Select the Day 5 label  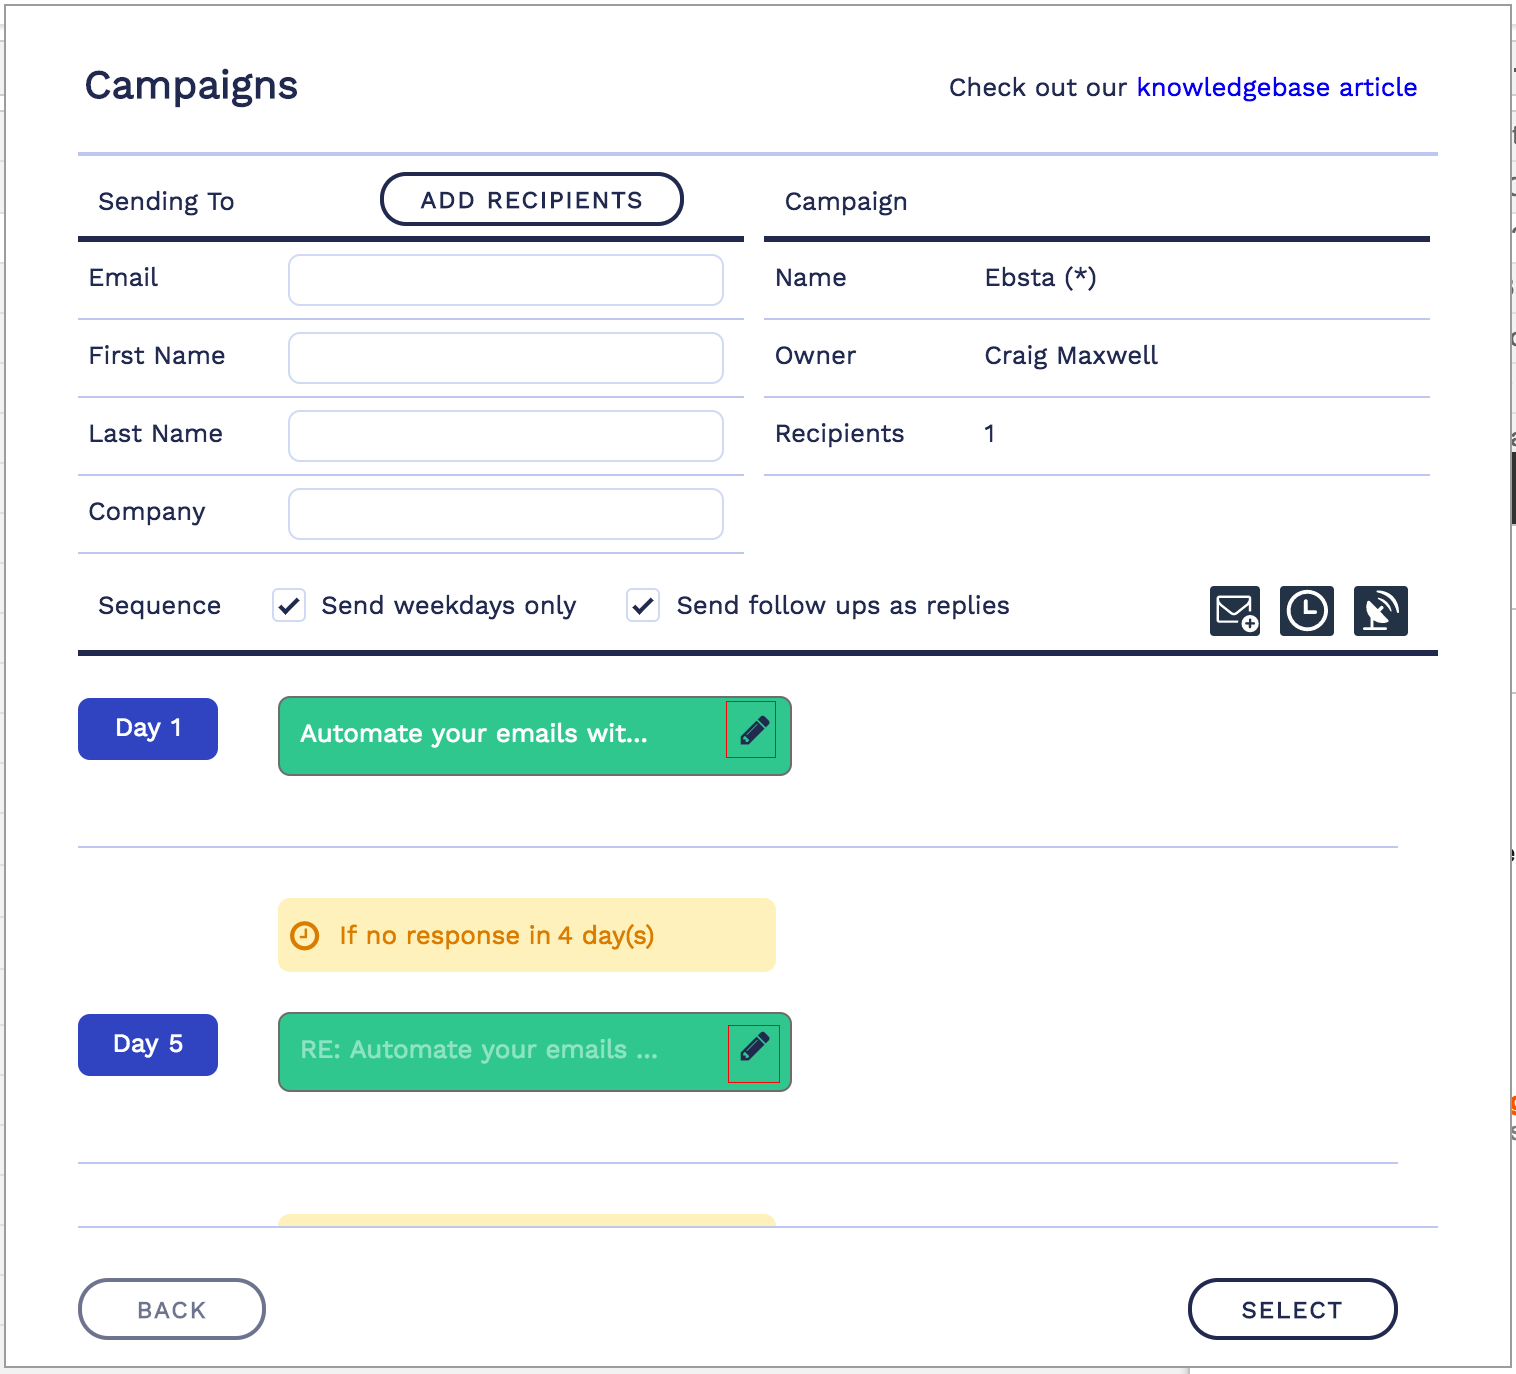click(x=148, y=1045)
